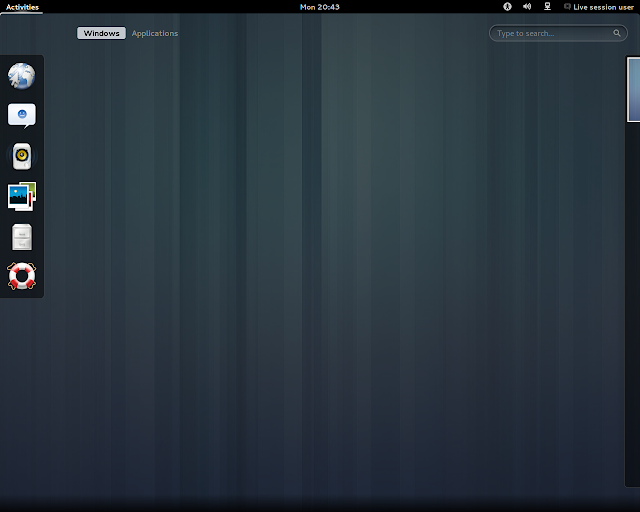
Task: Switch to the Applications view
Action: coord(155,33)
